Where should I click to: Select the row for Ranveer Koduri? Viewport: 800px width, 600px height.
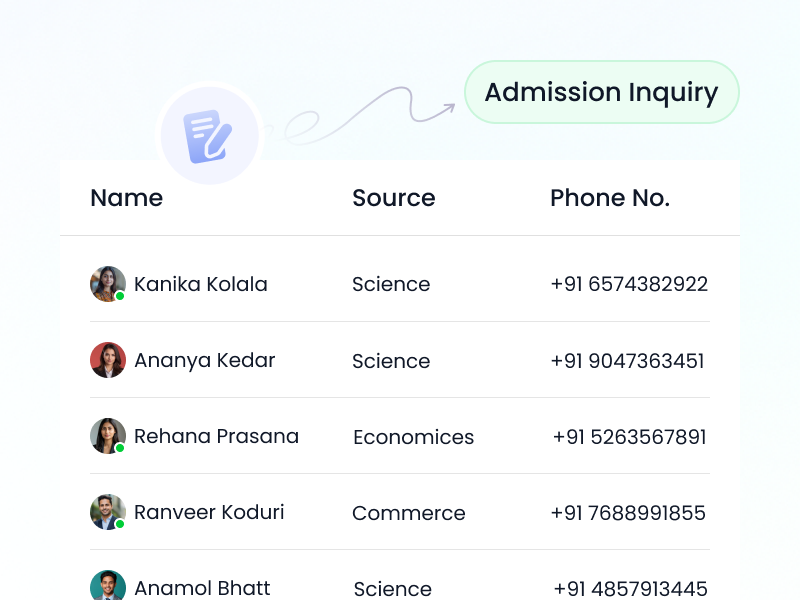point(400,512)
